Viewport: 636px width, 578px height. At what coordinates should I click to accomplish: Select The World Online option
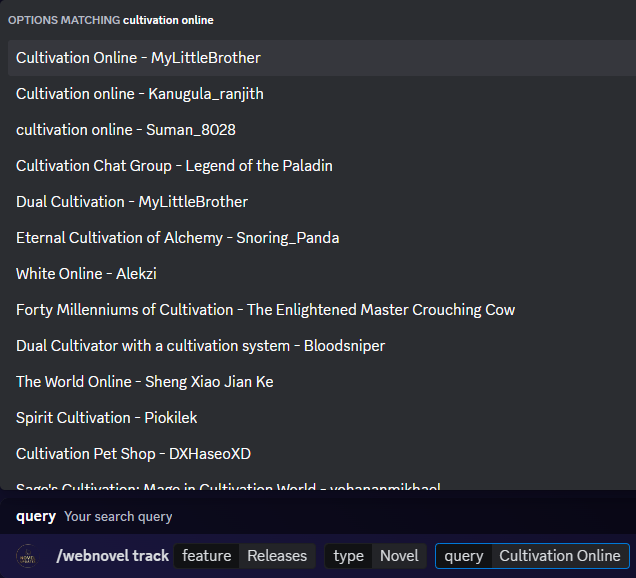pos(144,382)
